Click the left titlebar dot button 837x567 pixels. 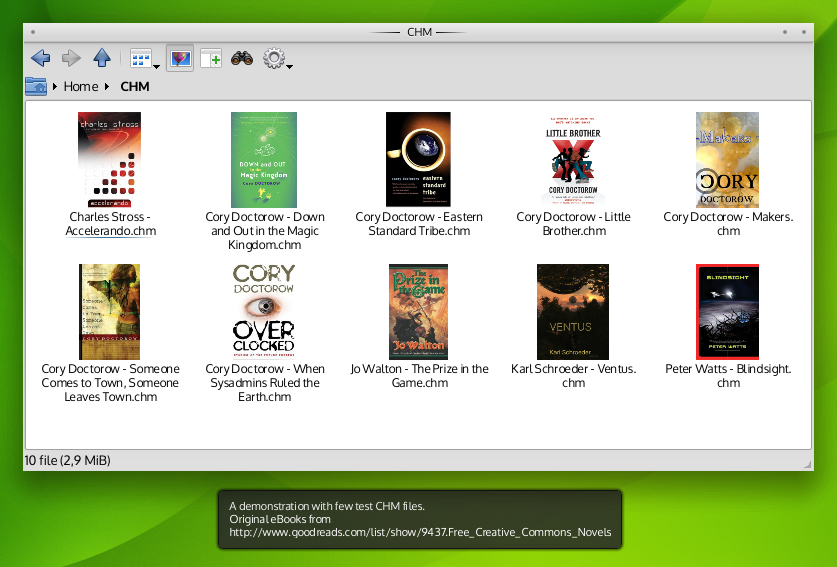pyautogui.click(x=33, y=32)
